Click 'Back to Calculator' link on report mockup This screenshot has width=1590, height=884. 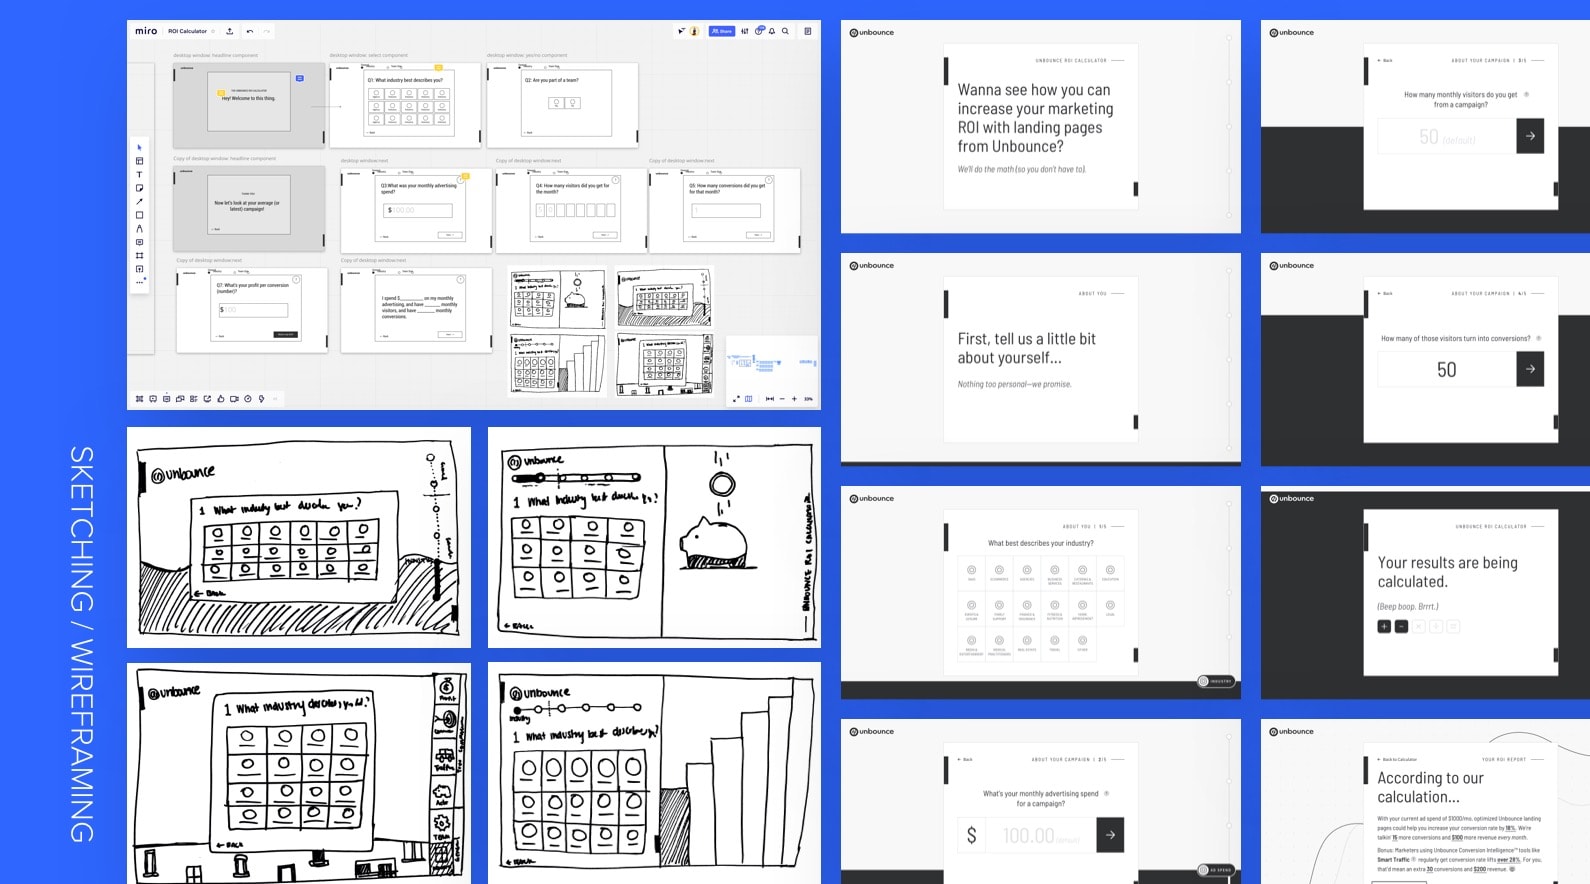pos(1397,759)
